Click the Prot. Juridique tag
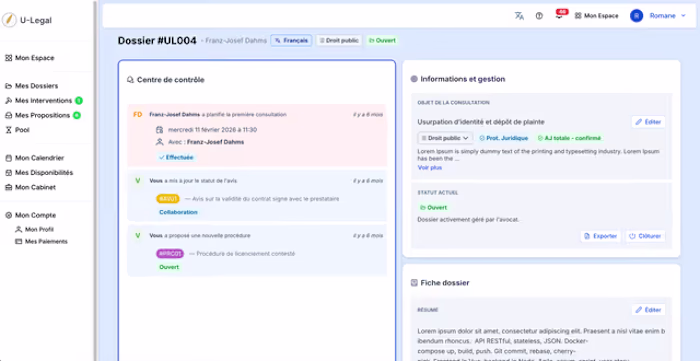 504,138
